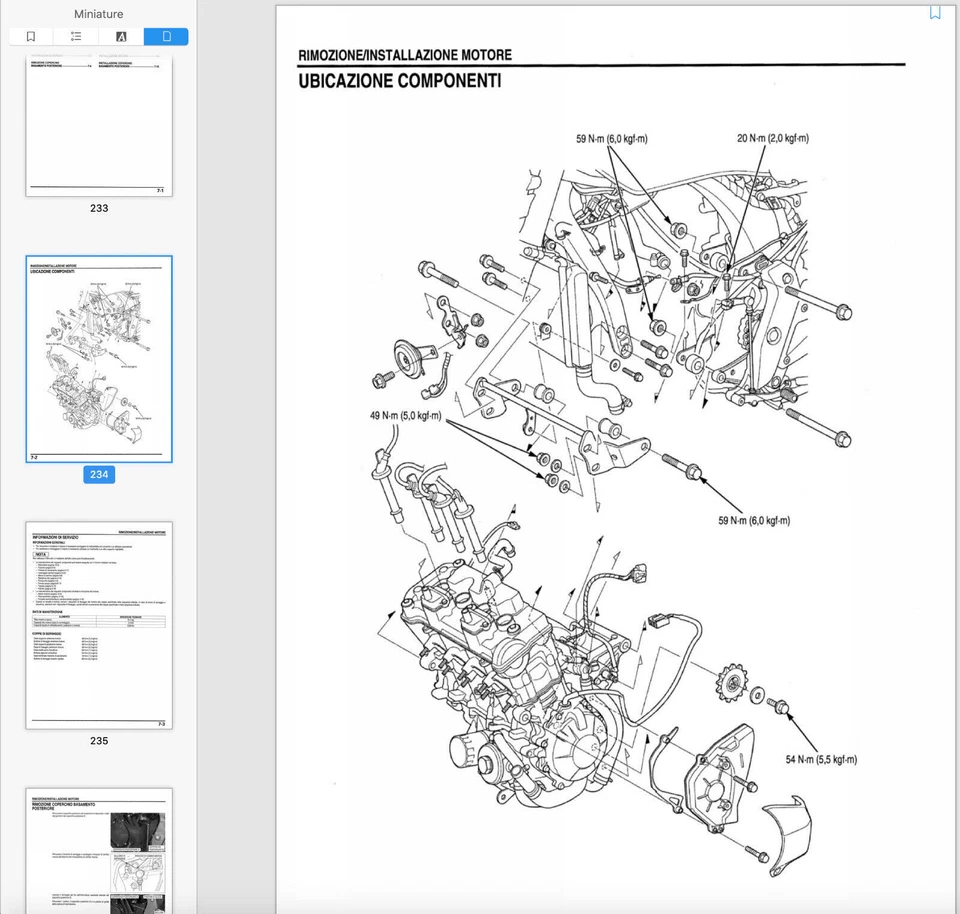960x914 pixels.
Task: Click the page number label 233
Action: pyautogui.click(x=98, y=208)
